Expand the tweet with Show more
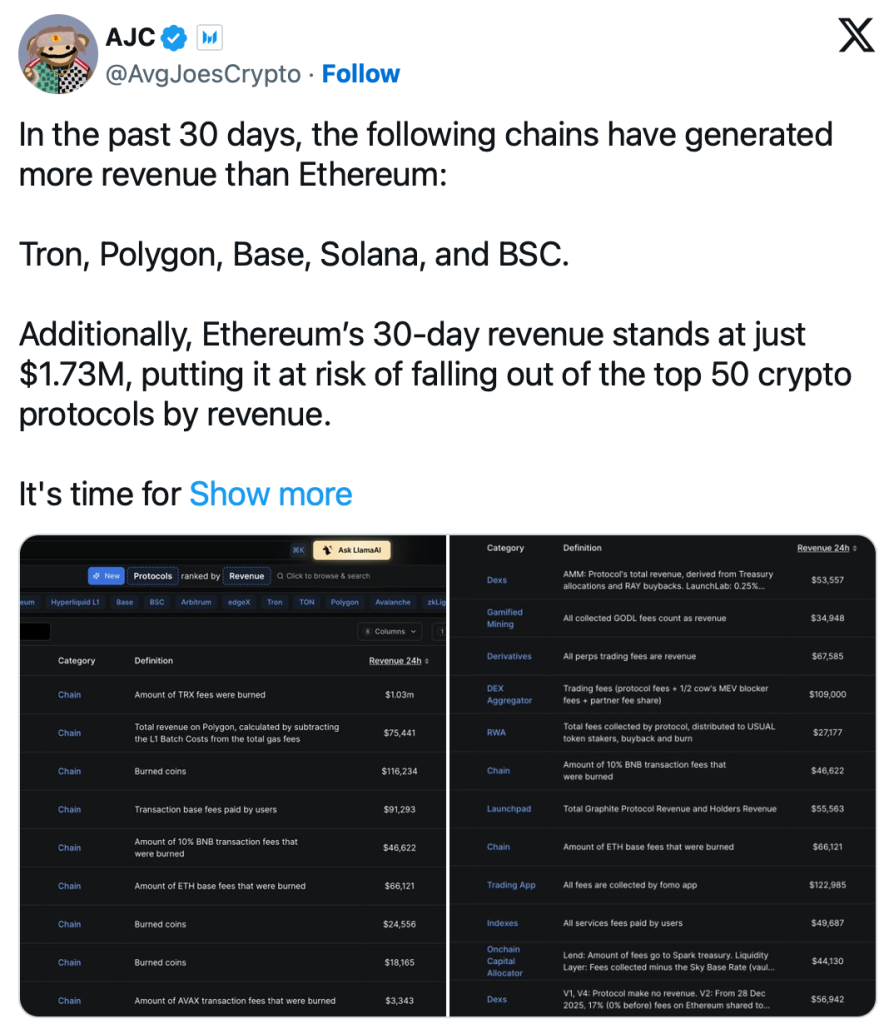The width and height of the screenshot is (889, 1024). coord(270,494)
